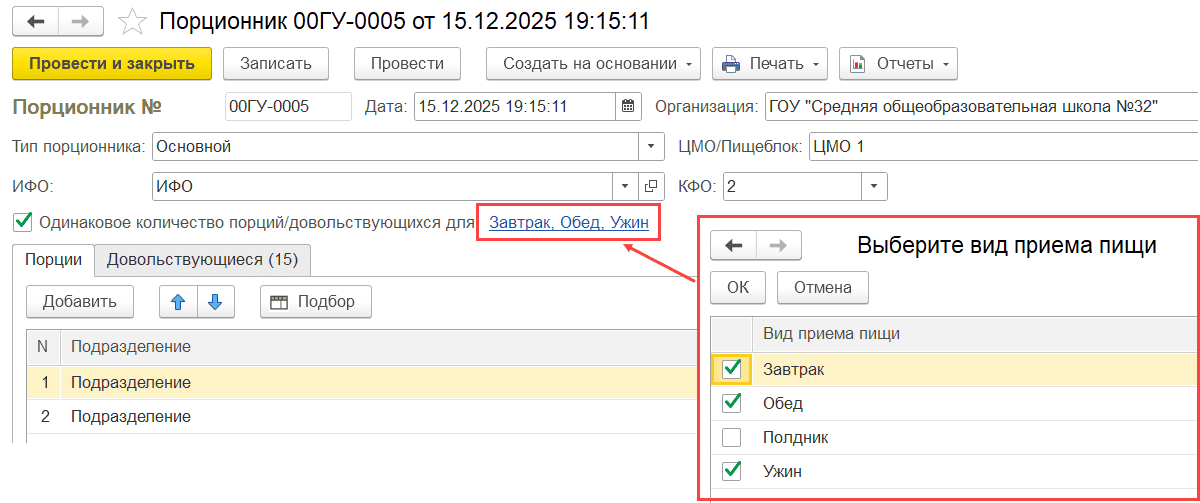1200x503 pixels.
Task: Click the forward arrow in document header
Action: (x=80, y=21)
